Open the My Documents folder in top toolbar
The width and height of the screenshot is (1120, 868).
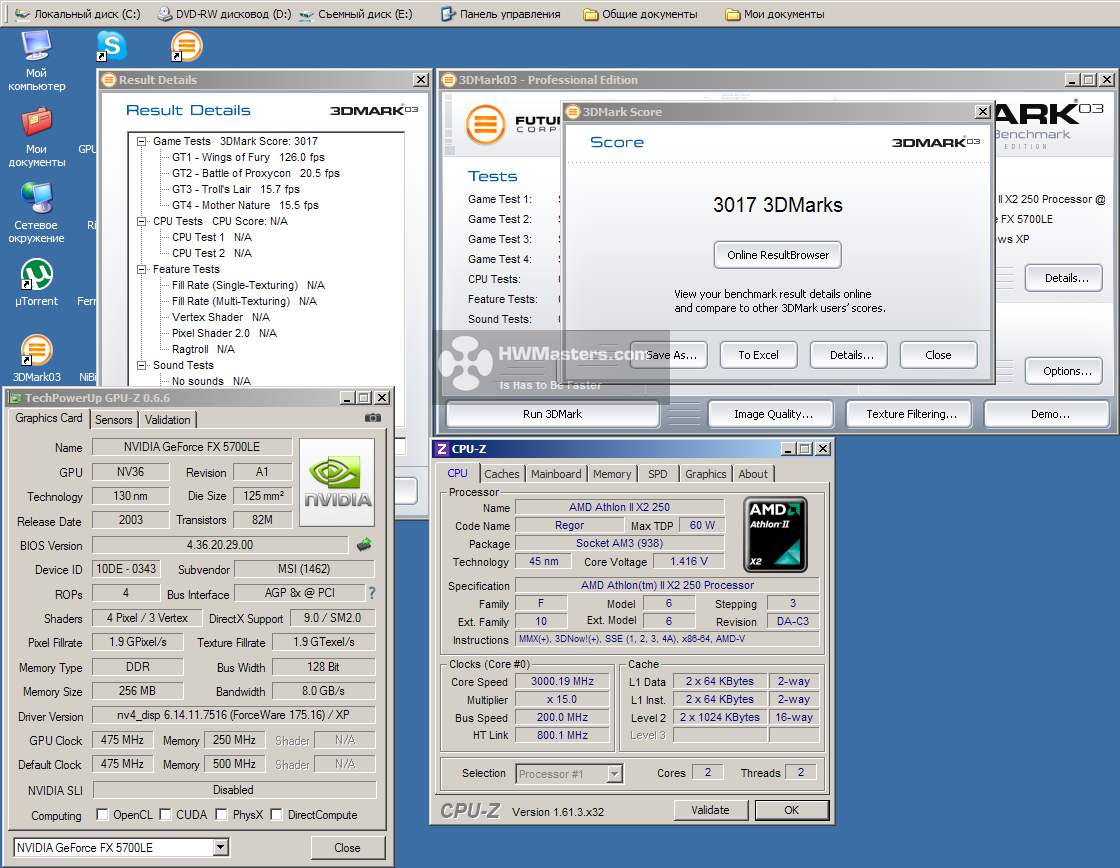774,14
